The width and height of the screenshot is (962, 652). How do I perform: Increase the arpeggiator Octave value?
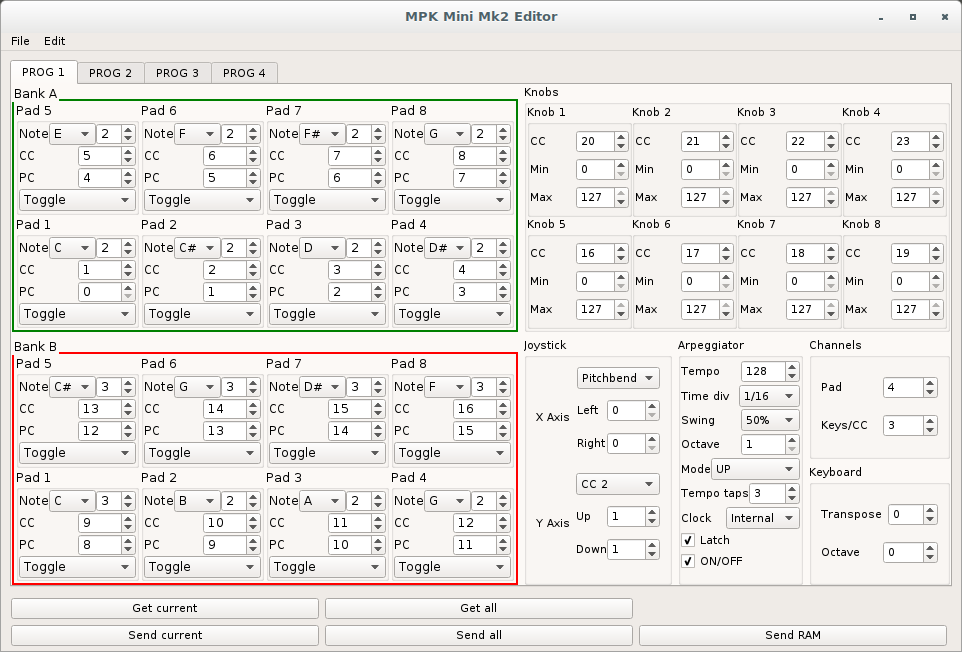point(792,440)
